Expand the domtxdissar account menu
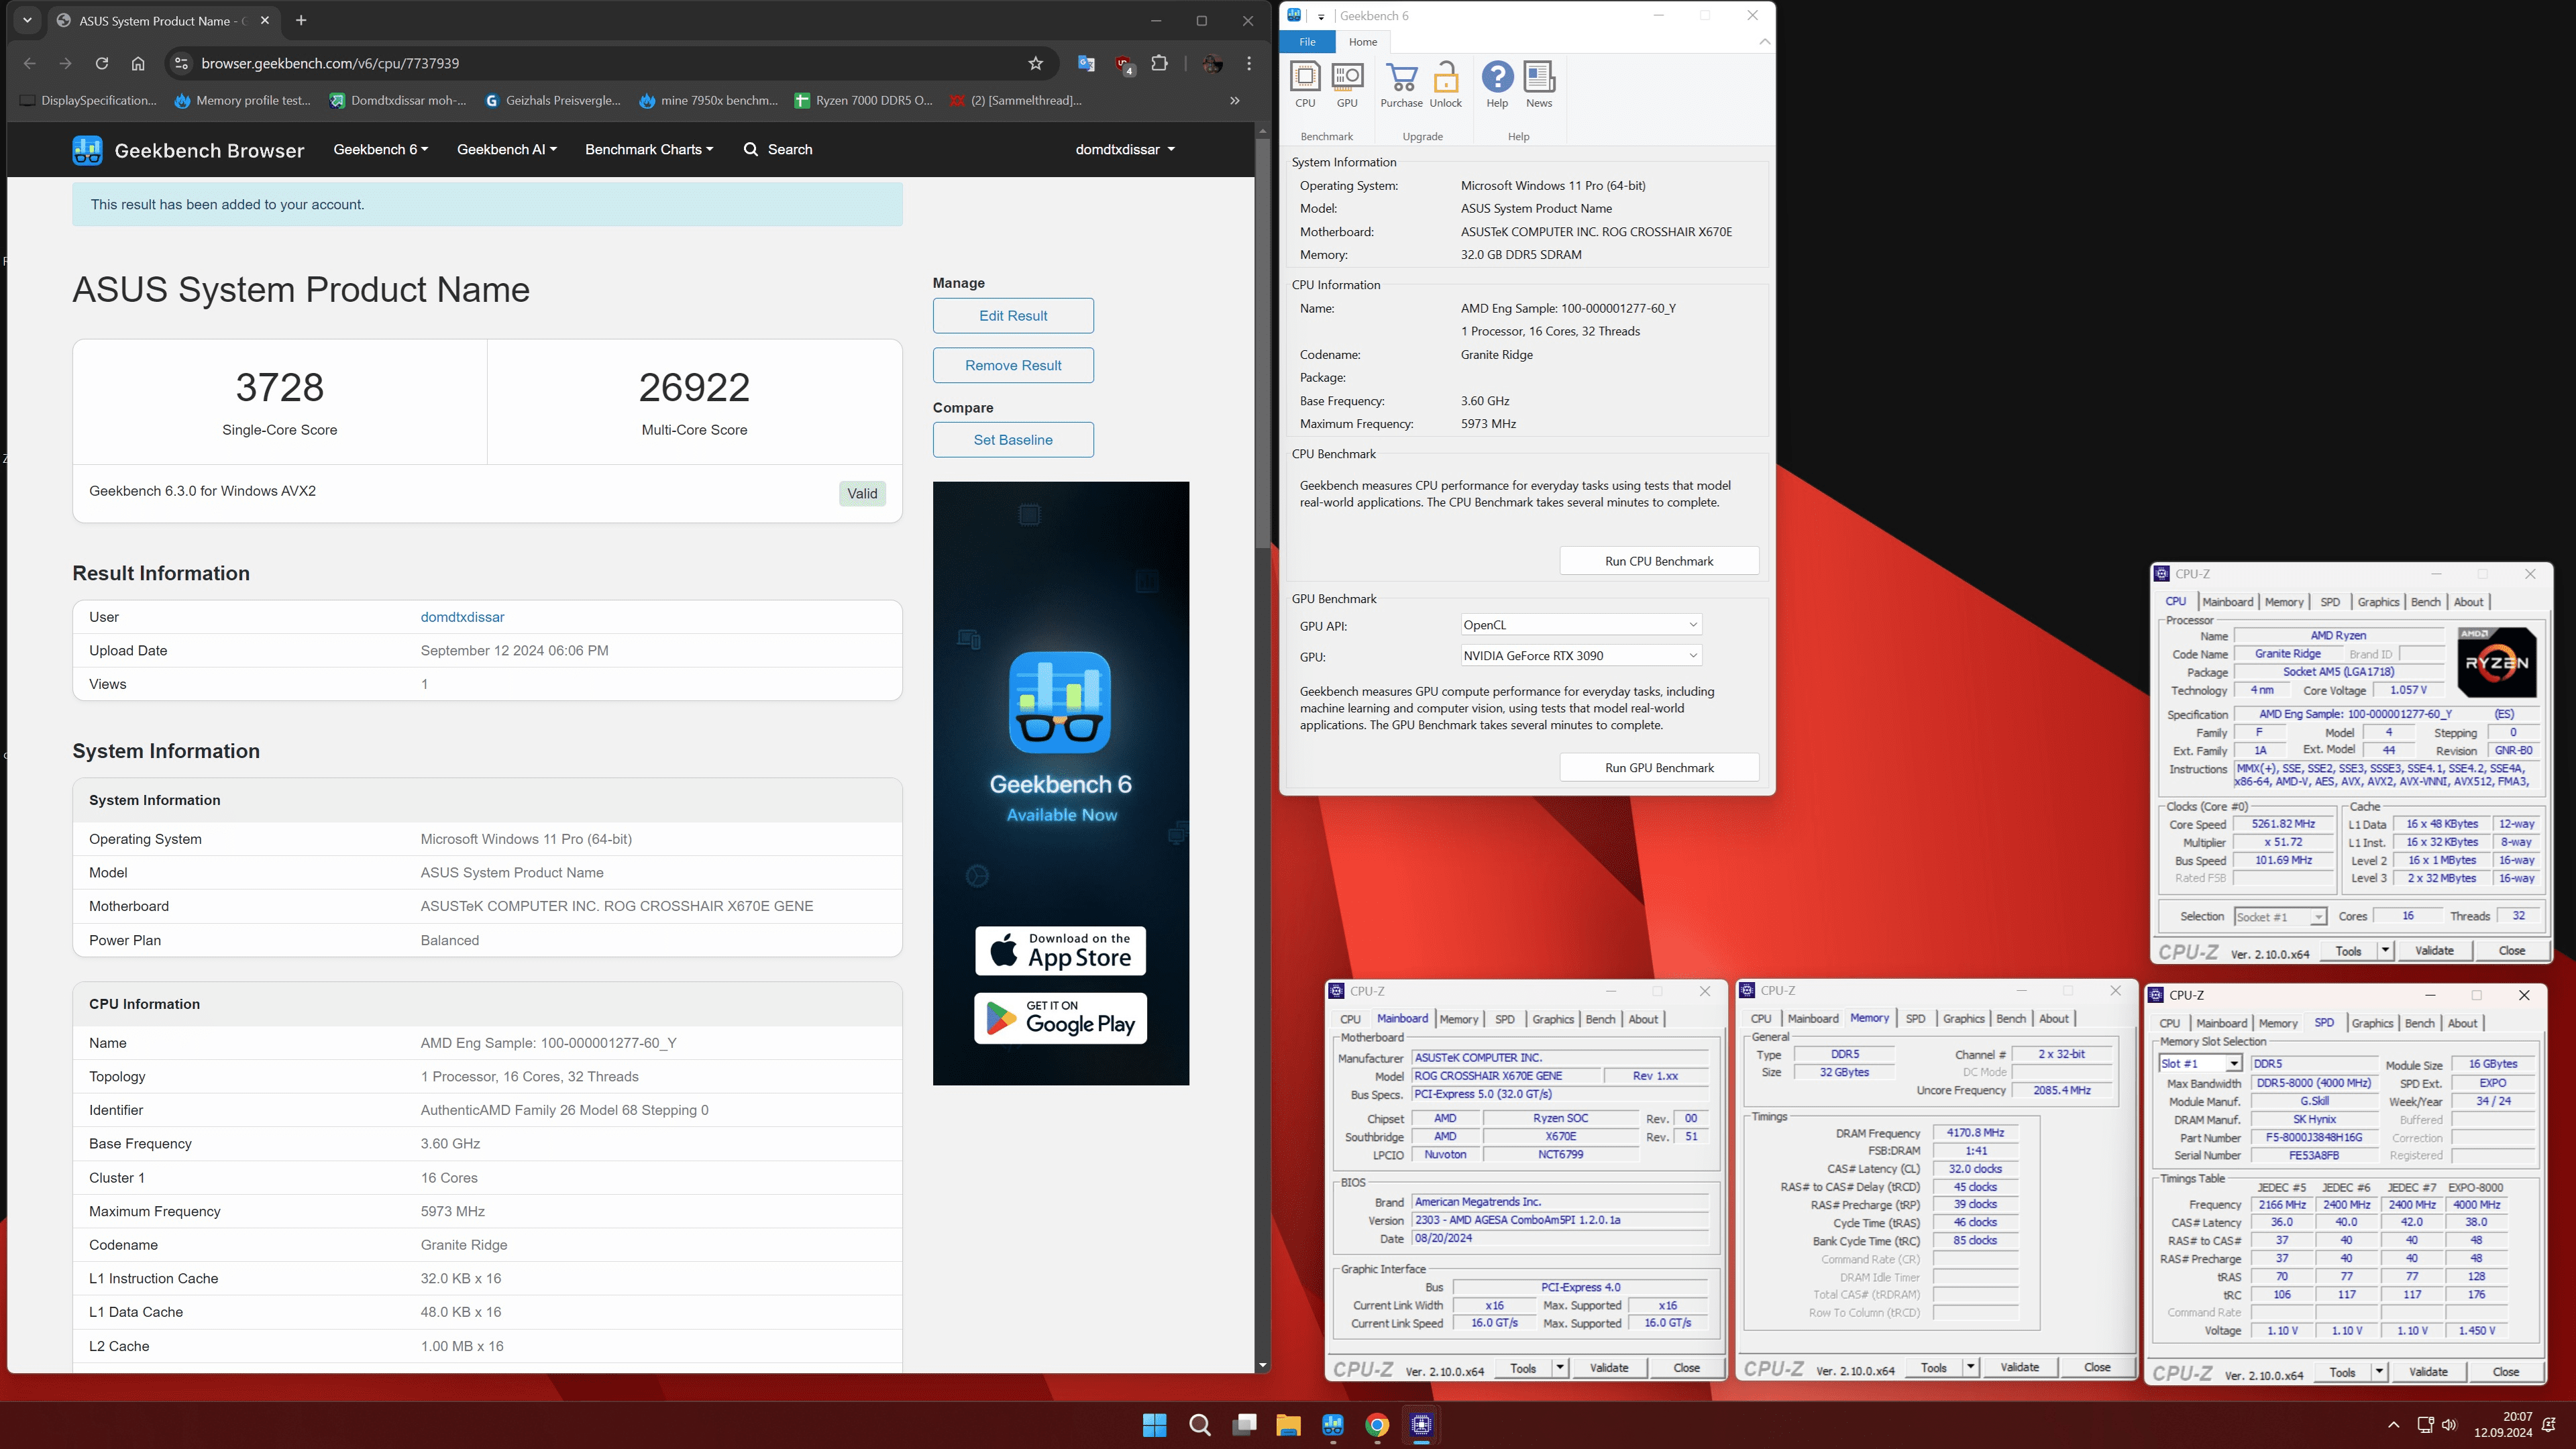This screenshot has width=2576, height=1449. [1125, 149]
